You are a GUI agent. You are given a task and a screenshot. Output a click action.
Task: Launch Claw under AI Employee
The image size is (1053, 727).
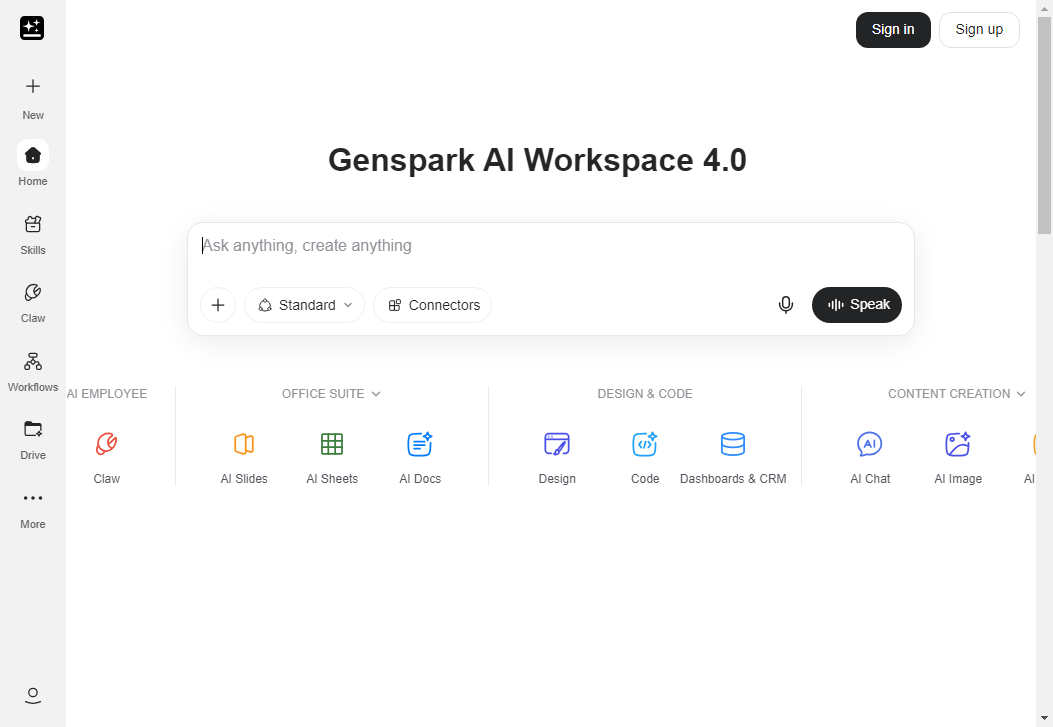(107, 458)
